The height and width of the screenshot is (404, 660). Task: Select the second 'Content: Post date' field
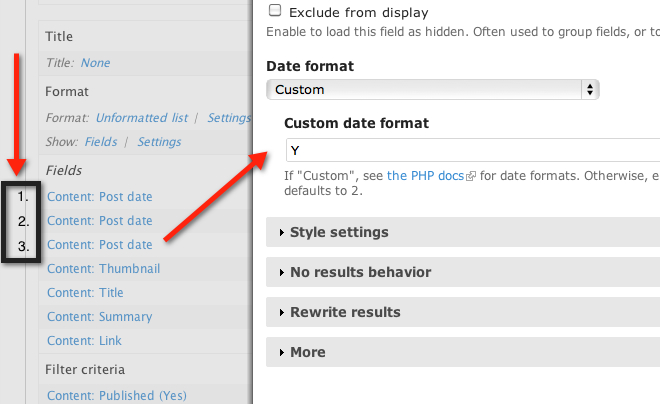pyautogui.click(x=100, y=221)
